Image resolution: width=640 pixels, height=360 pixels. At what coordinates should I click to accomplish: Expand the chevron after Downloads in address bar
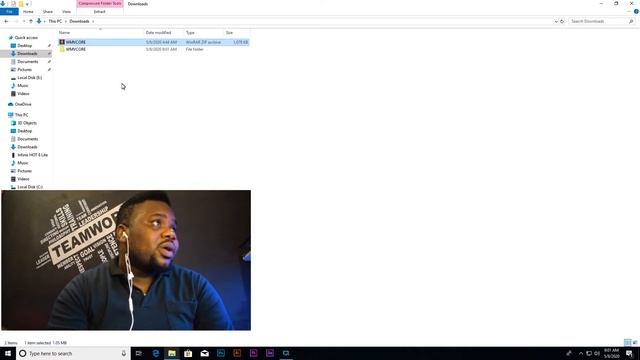pyautogui.click(x=93, y=21)
